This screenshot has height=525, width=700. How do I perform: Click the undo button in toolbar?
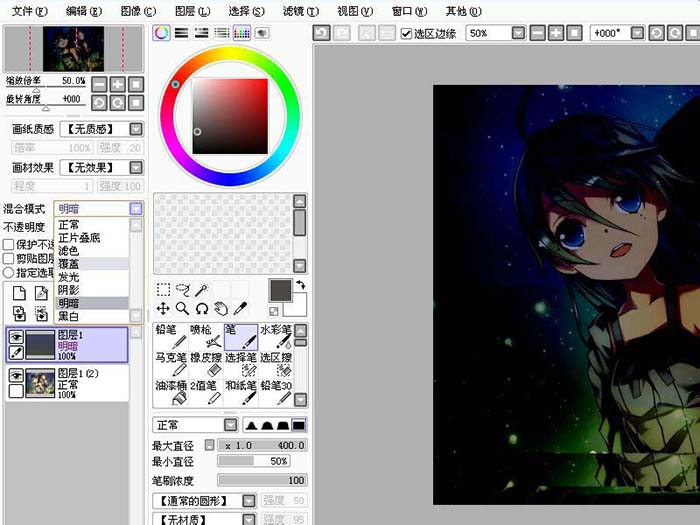pyautogui.click(x=321, y=33)
